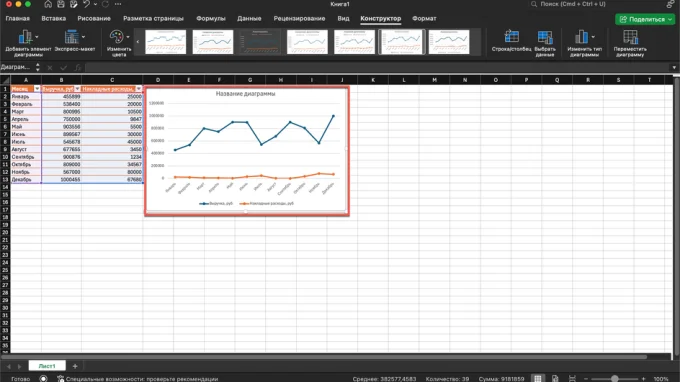680x382 pixels.
Task: Show previous chart styles via left arrow
Action: [138, 42]
